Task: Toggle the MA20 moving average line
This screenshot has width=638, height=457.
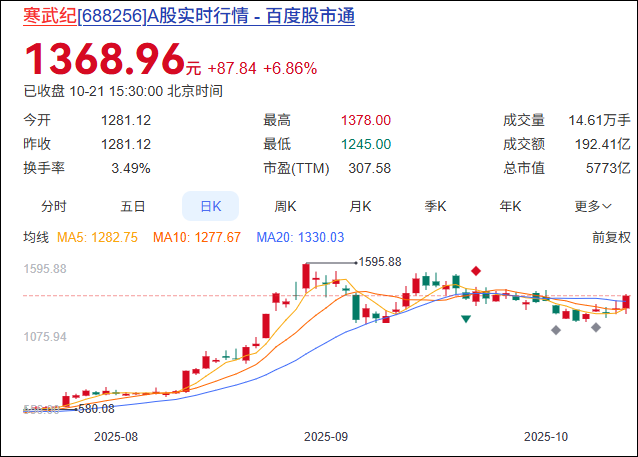Action: click(300, 237)
